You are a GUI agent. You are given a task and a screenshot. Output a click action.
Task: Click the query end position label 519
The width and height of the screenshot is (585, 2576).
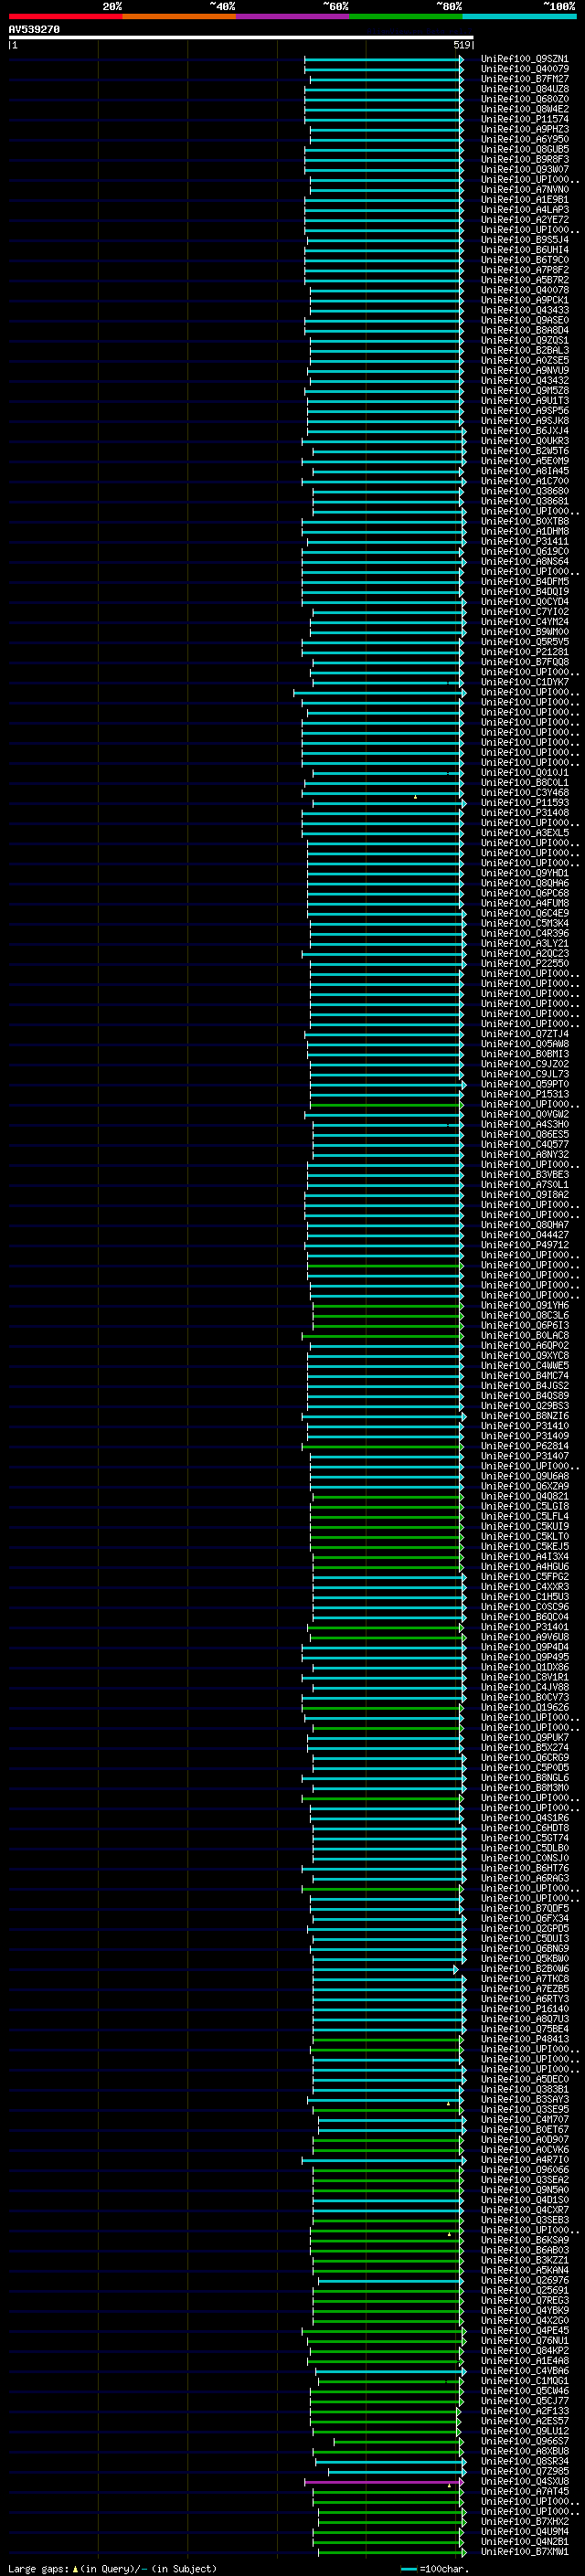[x=461, y=45]
